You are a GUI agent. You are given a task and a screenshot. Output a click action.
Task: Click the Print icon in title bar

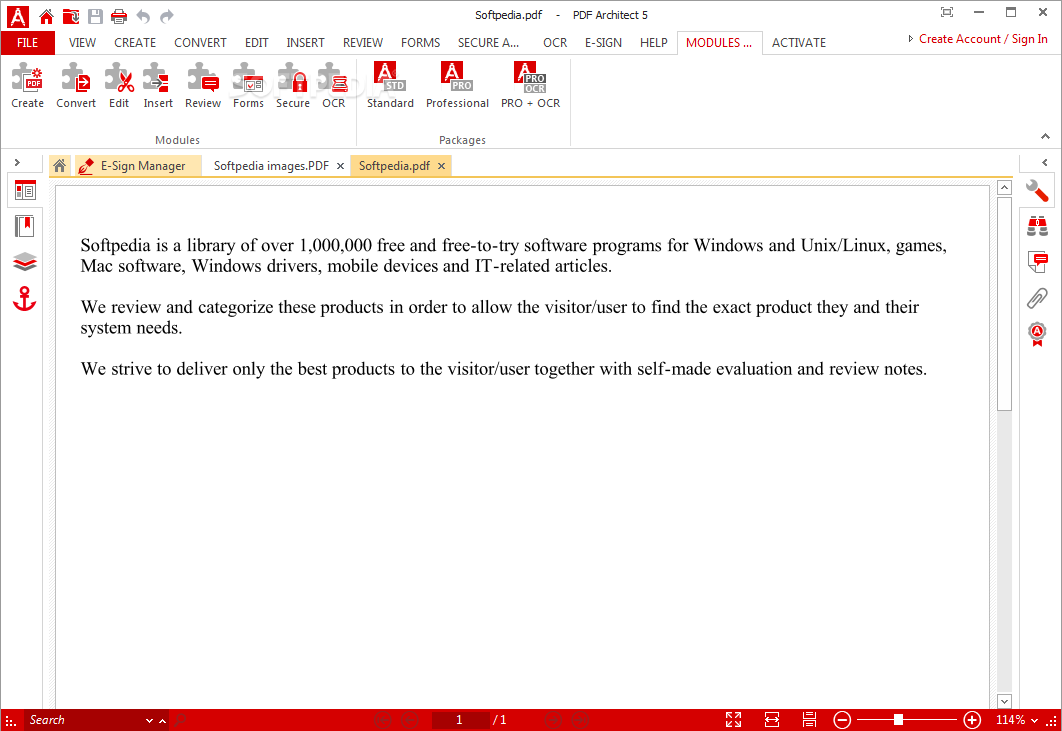pos(119,16)
